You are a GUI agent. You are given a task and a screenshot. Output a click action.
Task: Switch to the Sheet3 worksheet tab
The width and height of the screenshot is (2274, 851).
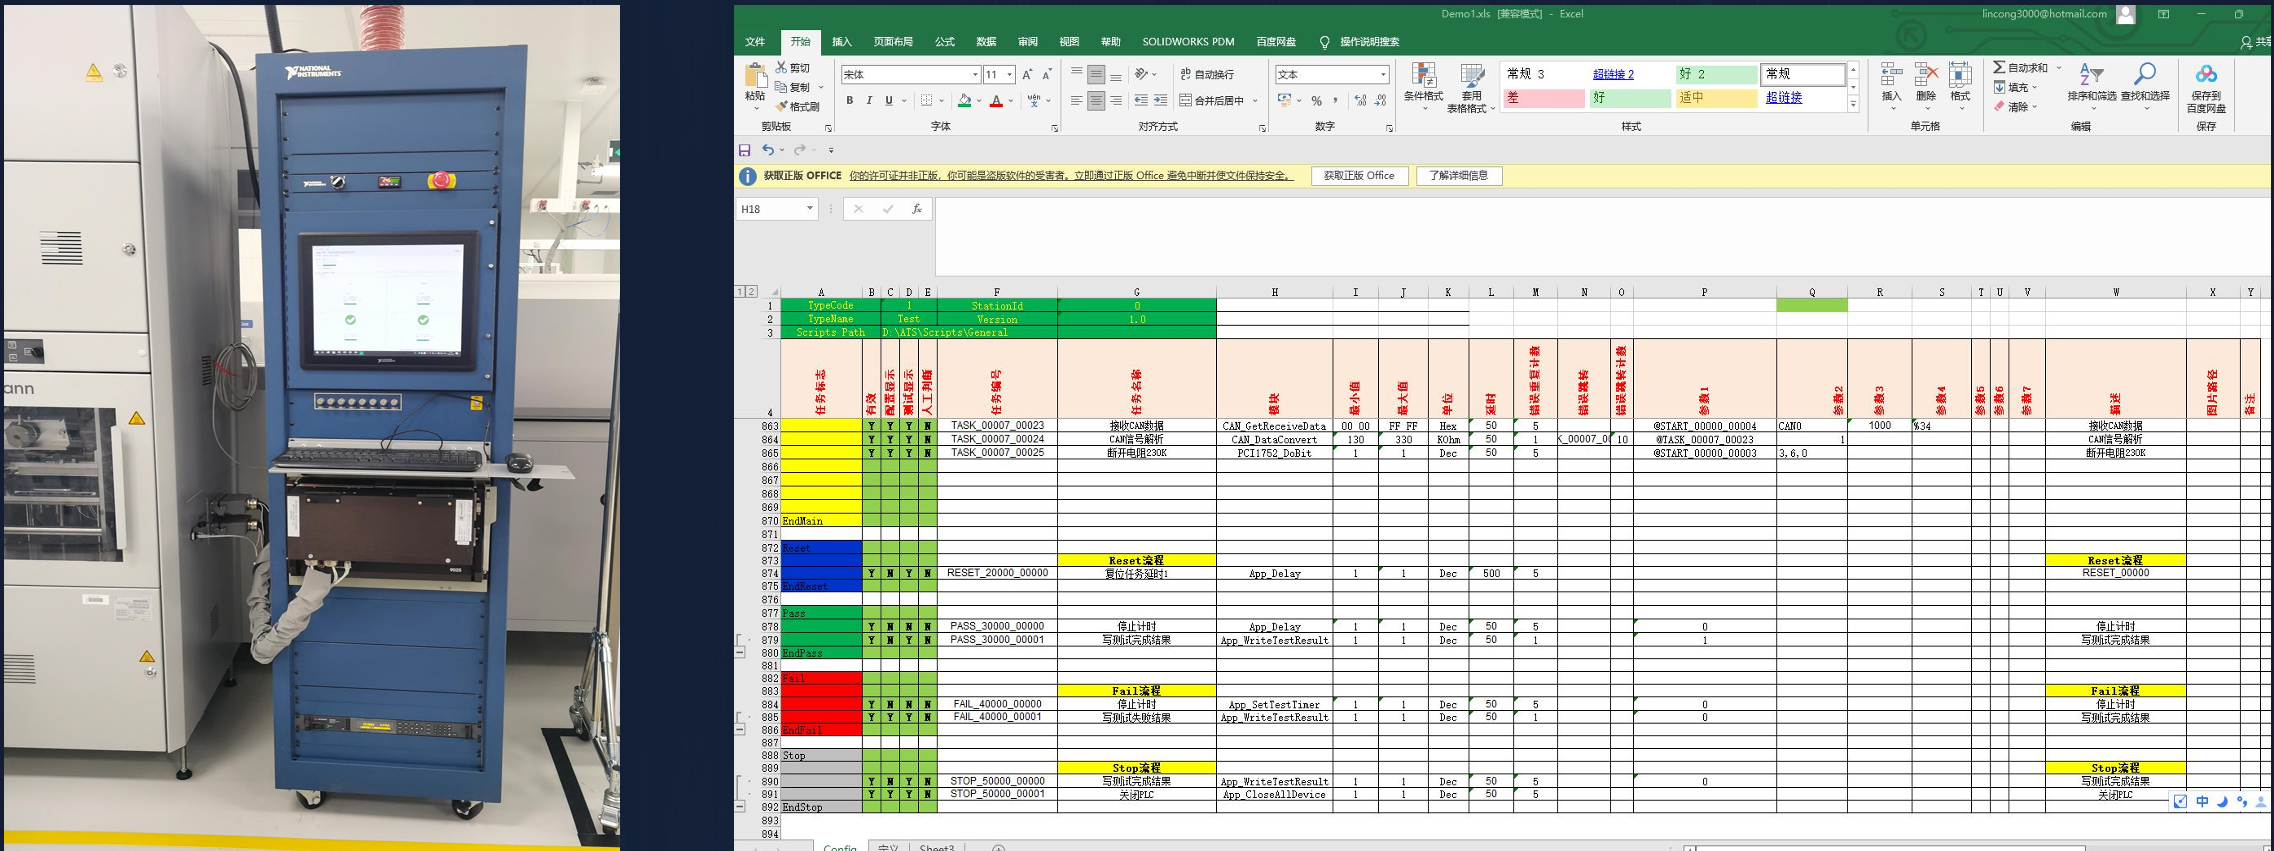tap(936, 847)
